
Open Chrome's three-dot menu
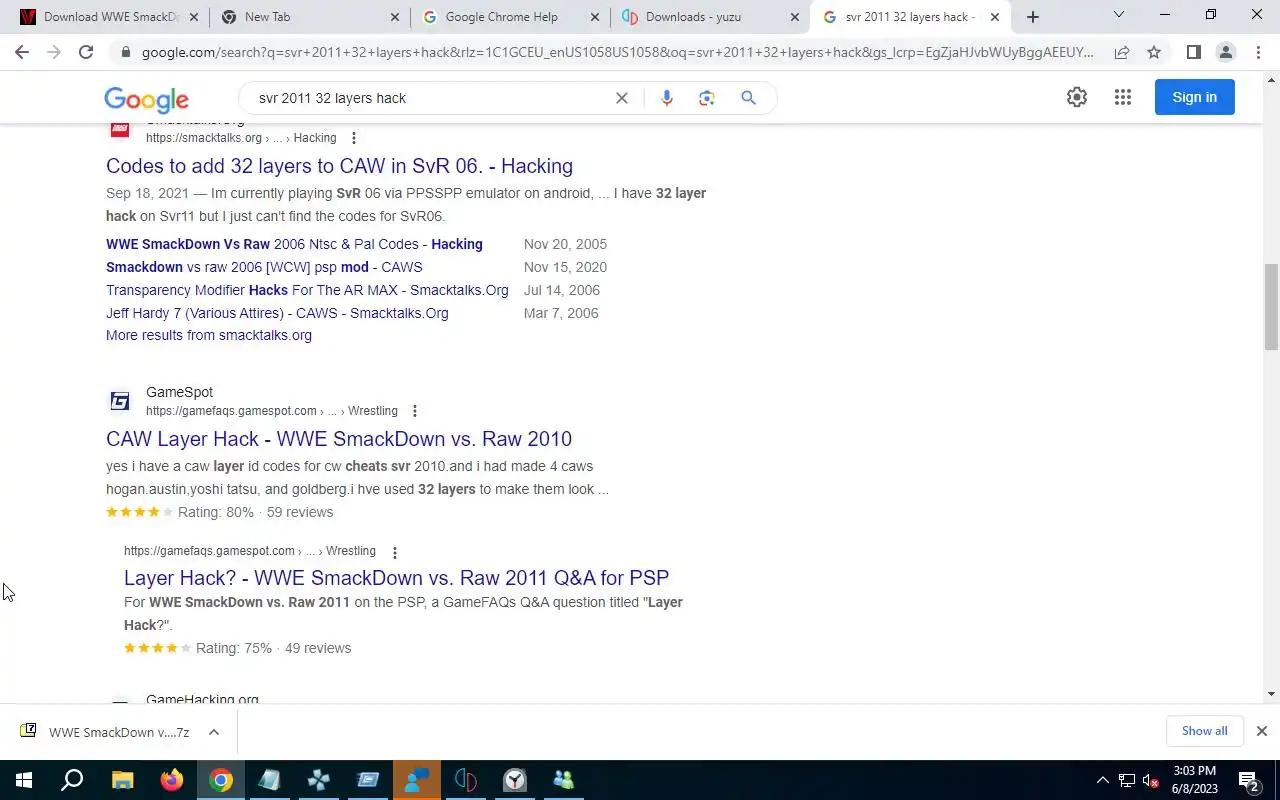tap(1258, 52)
